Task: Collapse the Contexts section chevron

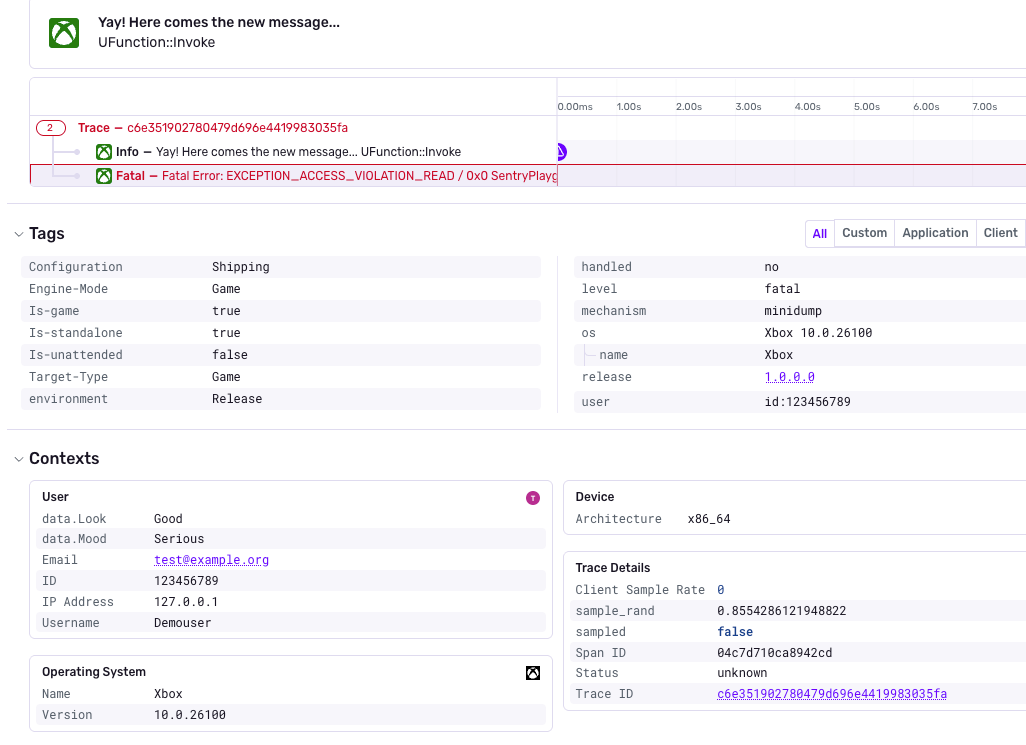Action: 18,459
